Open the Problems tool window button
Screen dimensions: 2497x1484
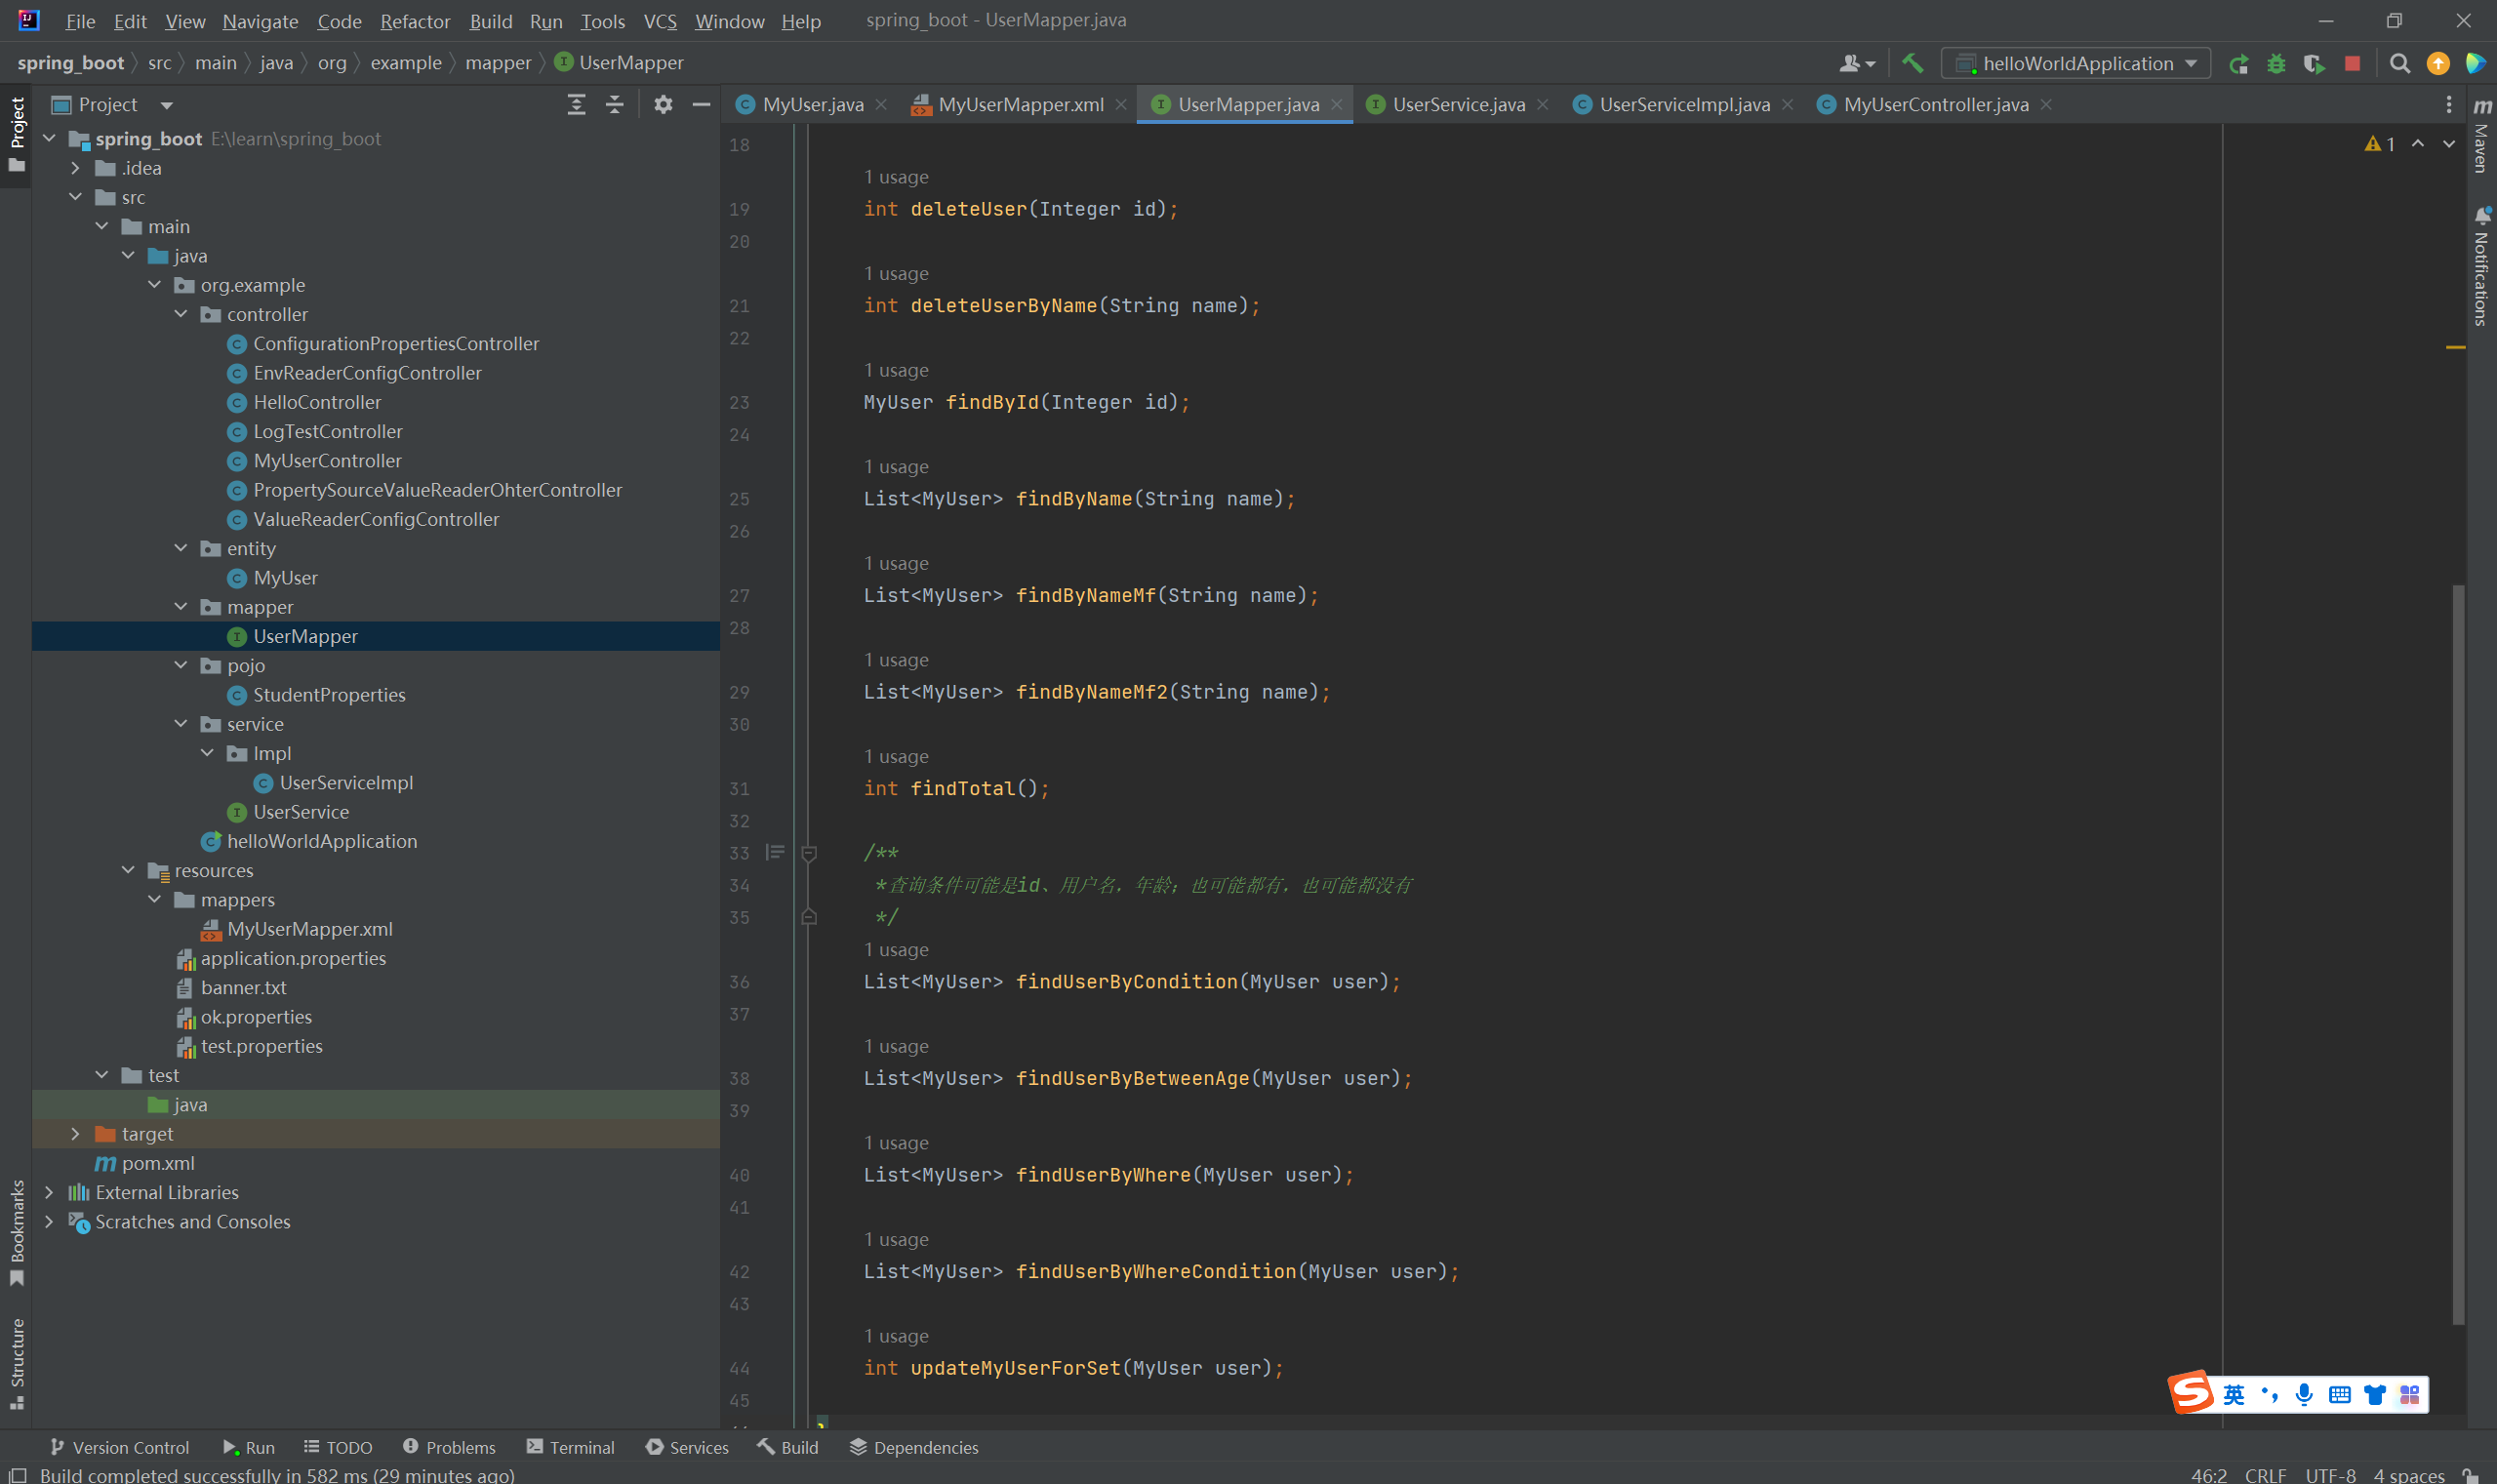[x=449, y=1447]
